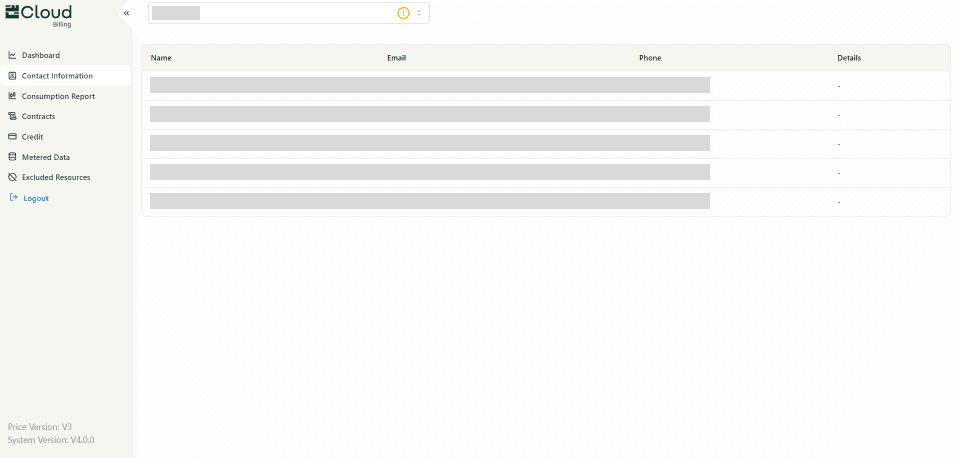Click the Excluded Resources icon

[12, 177]
